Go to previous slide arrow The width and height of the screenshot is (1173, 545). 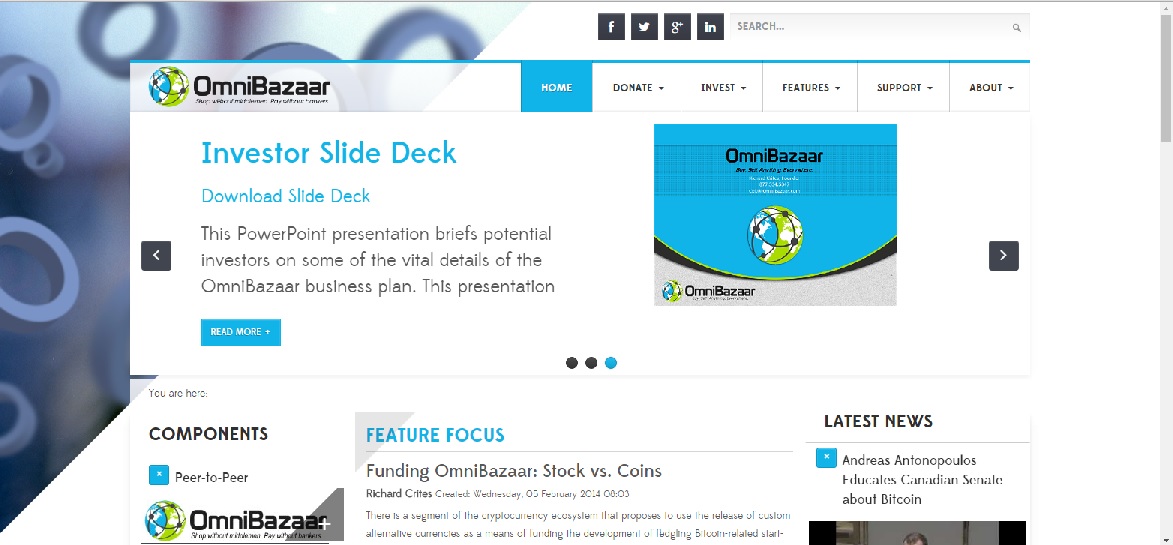156,256
